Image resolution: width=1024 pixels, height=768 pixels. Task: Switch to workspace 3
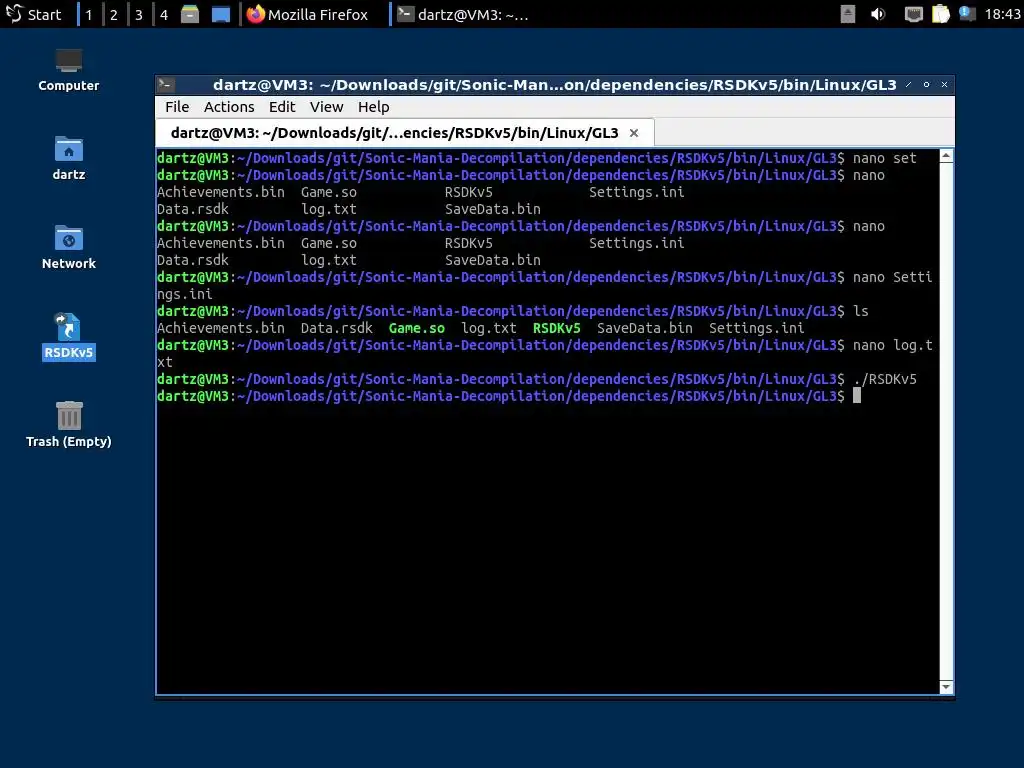pos(138,14)
